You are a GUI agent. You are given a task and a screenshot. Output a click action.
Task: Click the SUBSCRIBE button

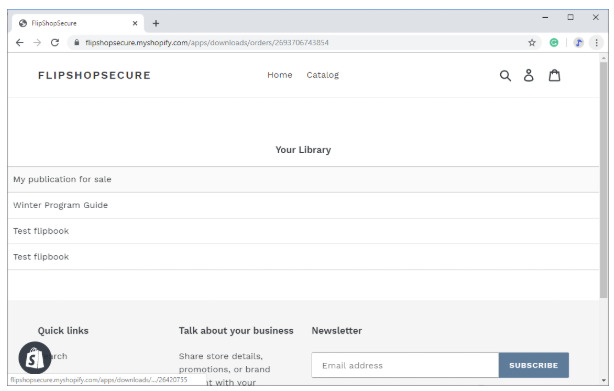point(534,366)
